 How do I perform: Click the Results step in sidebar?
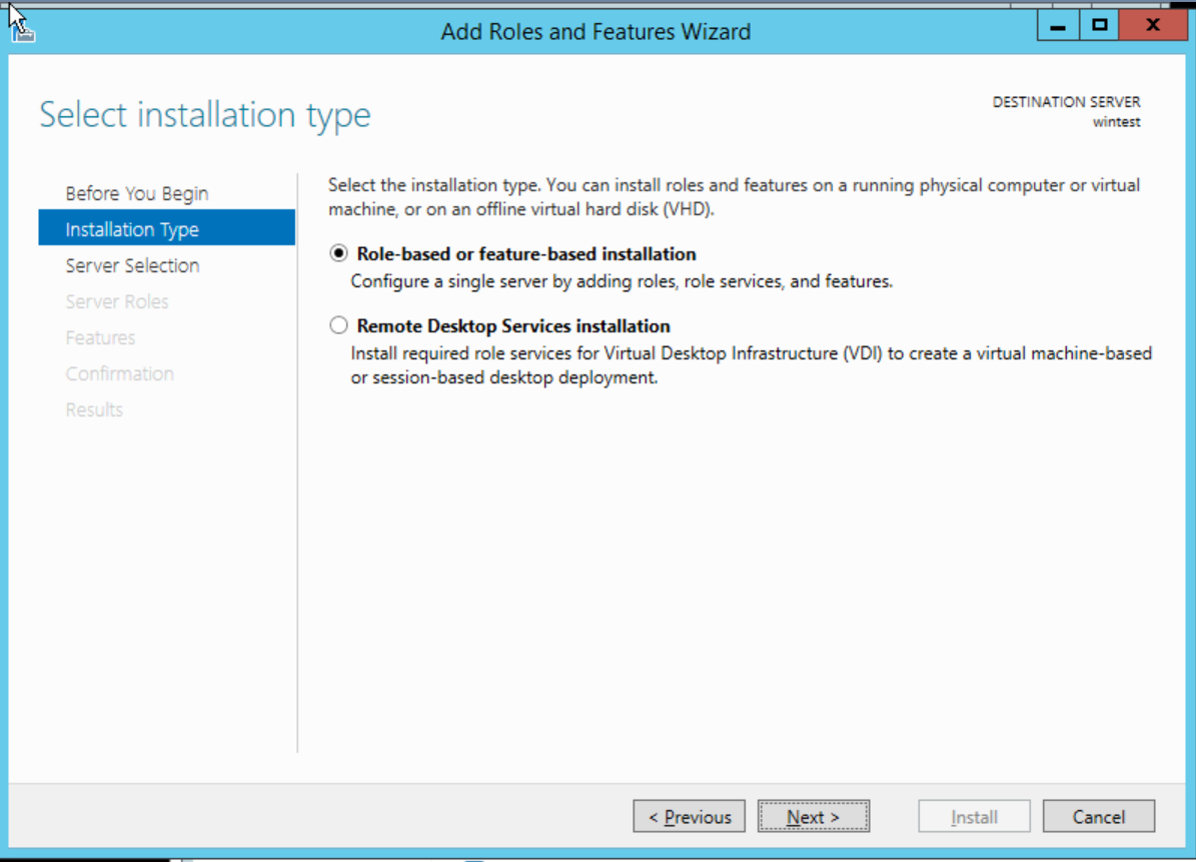[94, 410]
